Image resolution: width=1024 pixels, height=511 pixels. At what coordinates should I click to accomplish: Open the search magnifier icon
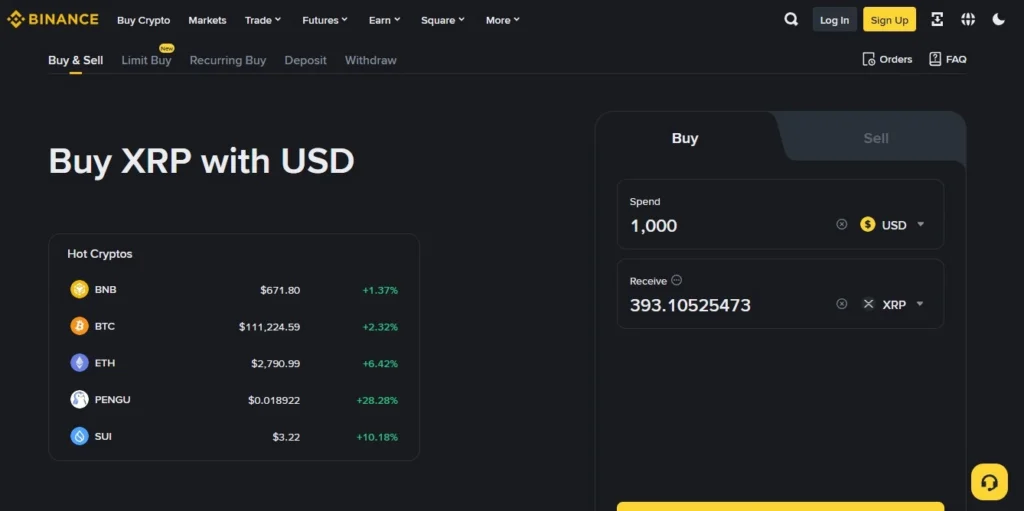click(791, 20)
